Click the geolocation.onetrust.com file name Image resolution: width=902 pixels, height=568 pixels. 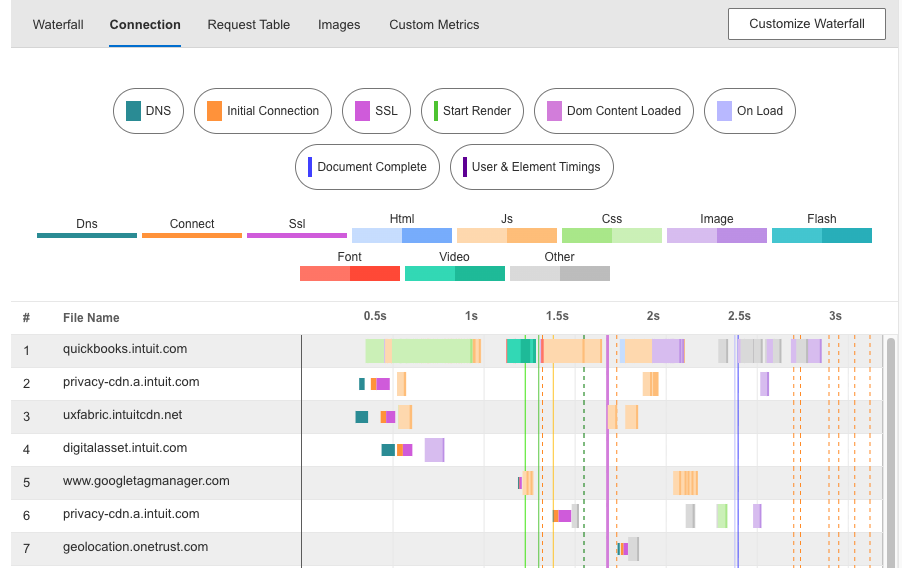[x=135, y=548]
